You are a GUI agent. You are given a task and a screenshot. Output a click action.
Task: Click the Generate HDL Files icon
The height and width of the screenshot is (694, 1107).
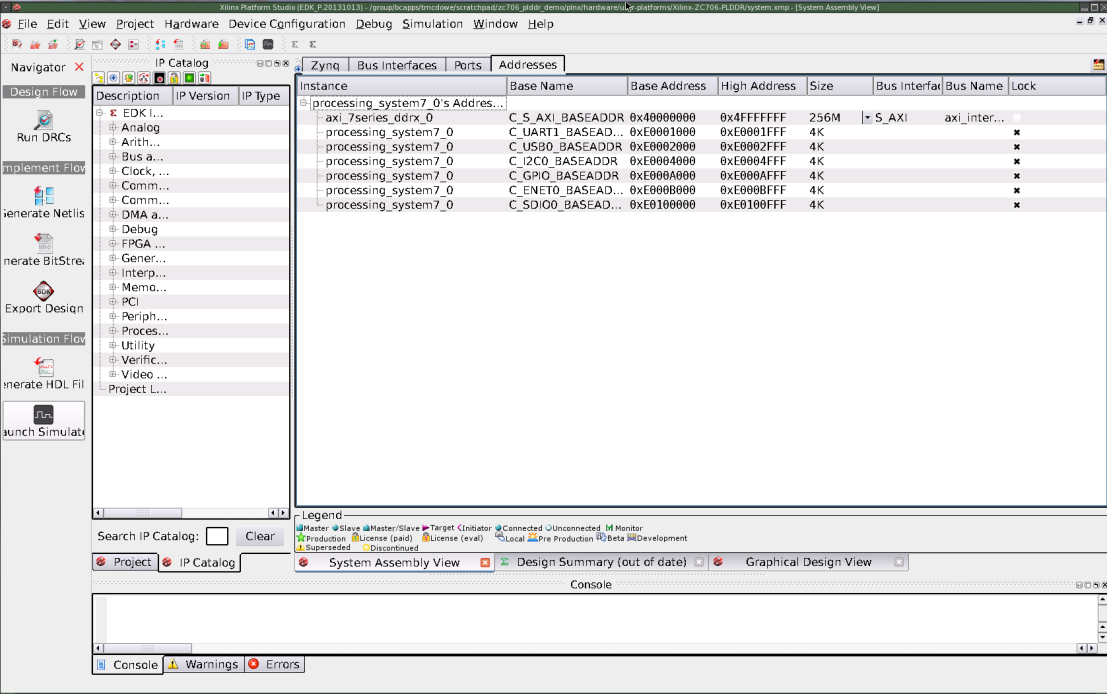[43, 369]
